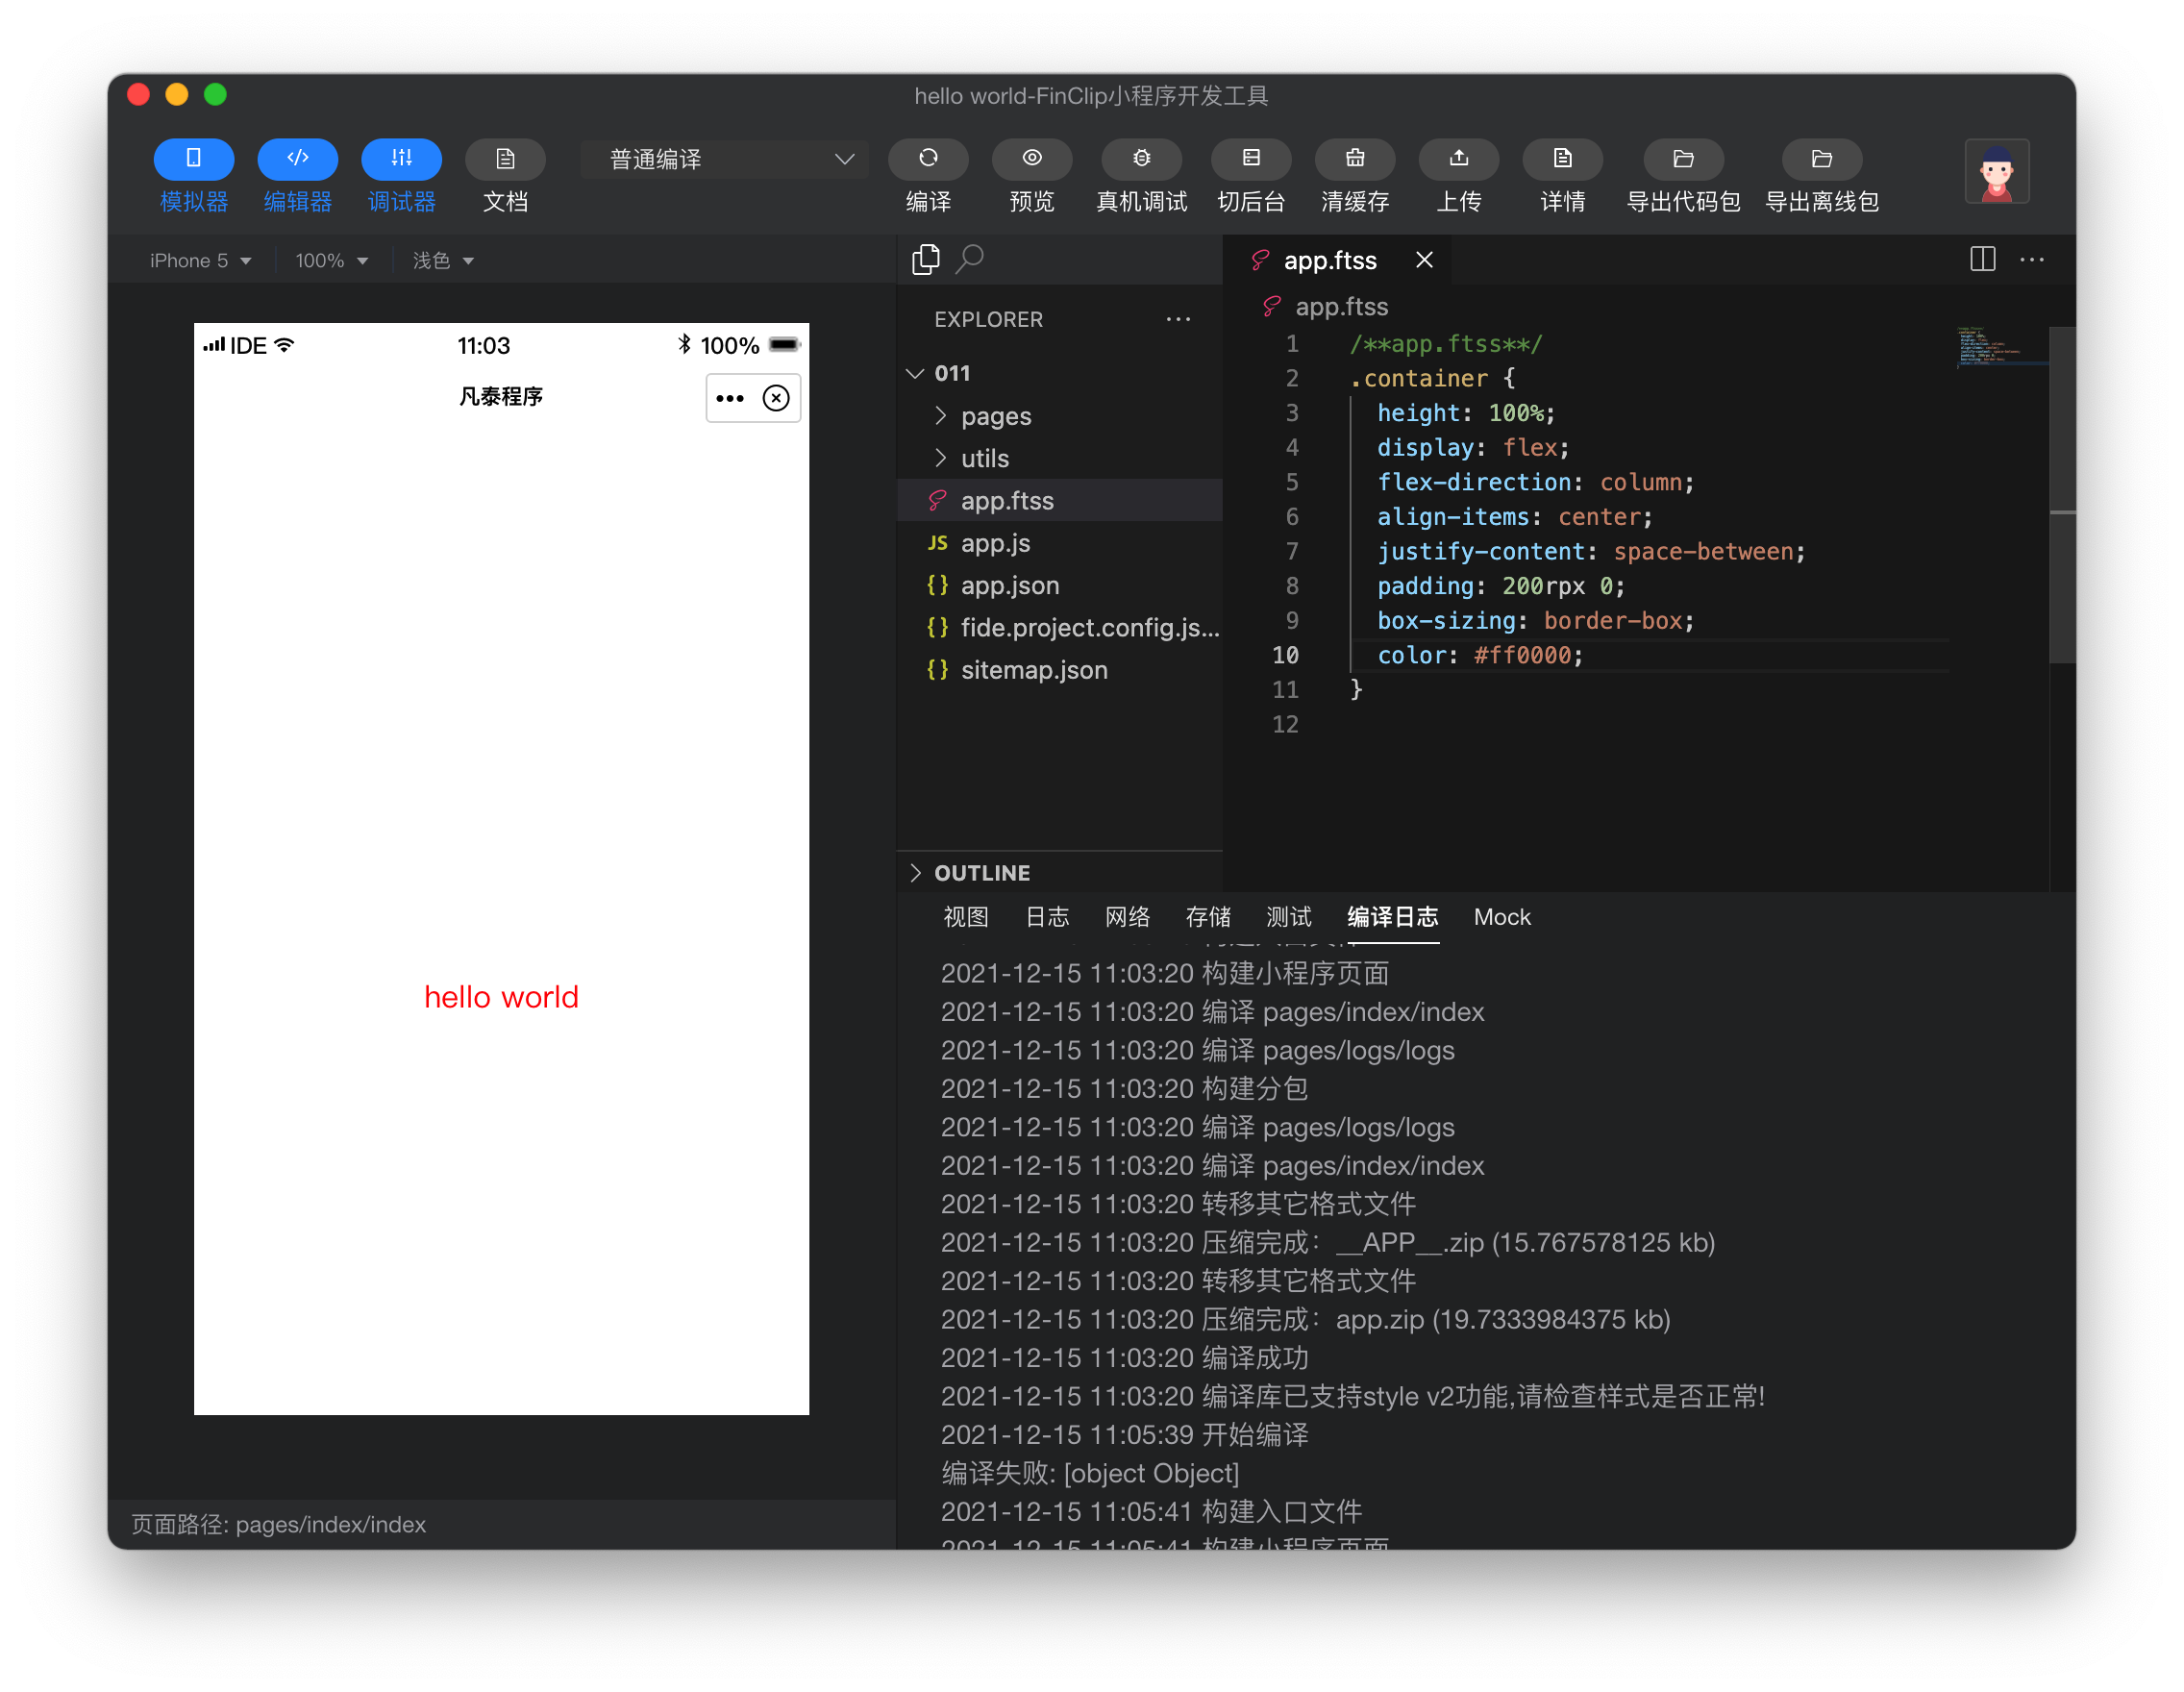Open the 普通编译 compile mode dropdown

[724, 159]
